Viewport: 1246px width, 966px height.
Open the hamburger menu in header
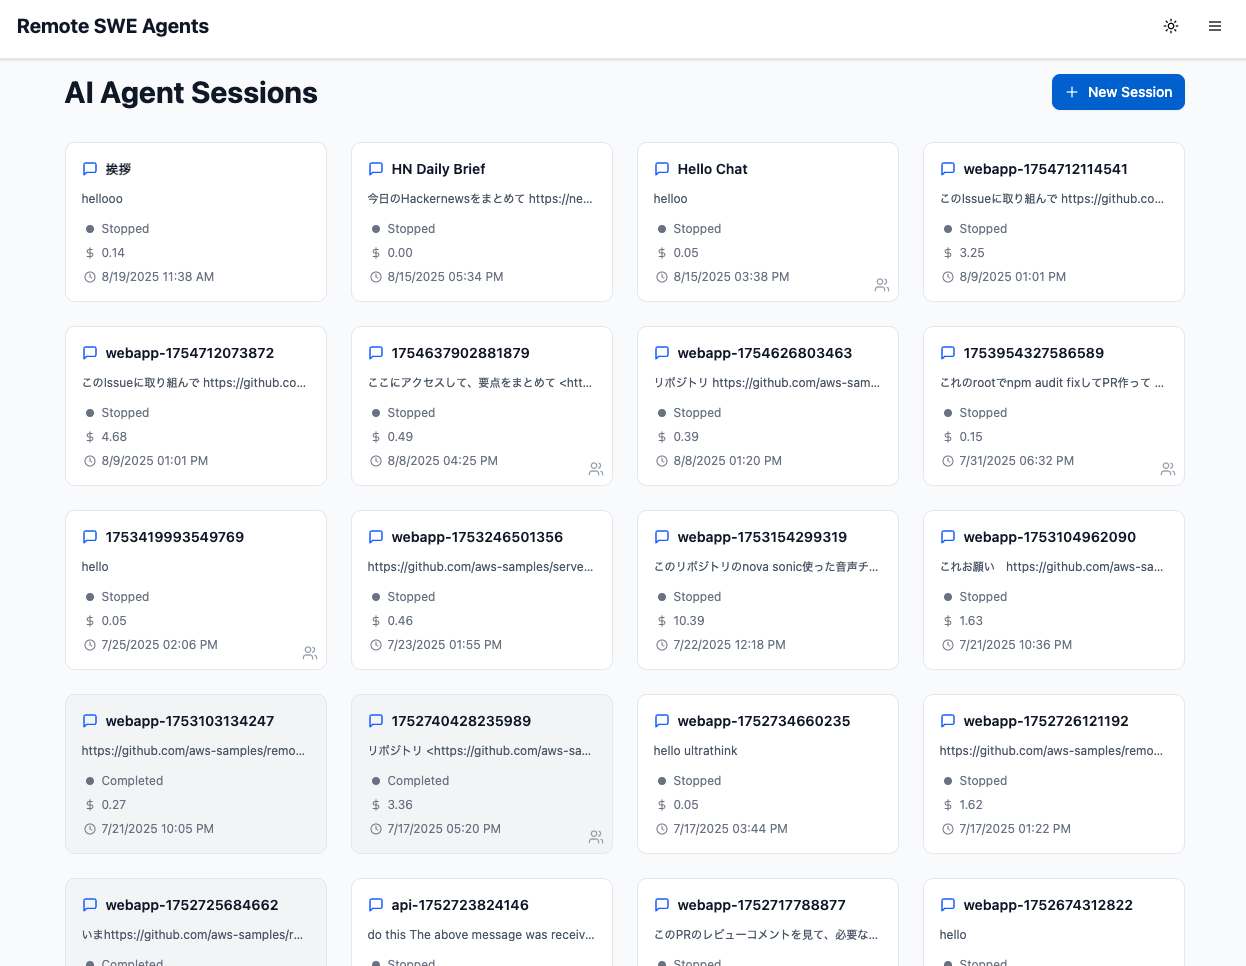coord(1215,26)
